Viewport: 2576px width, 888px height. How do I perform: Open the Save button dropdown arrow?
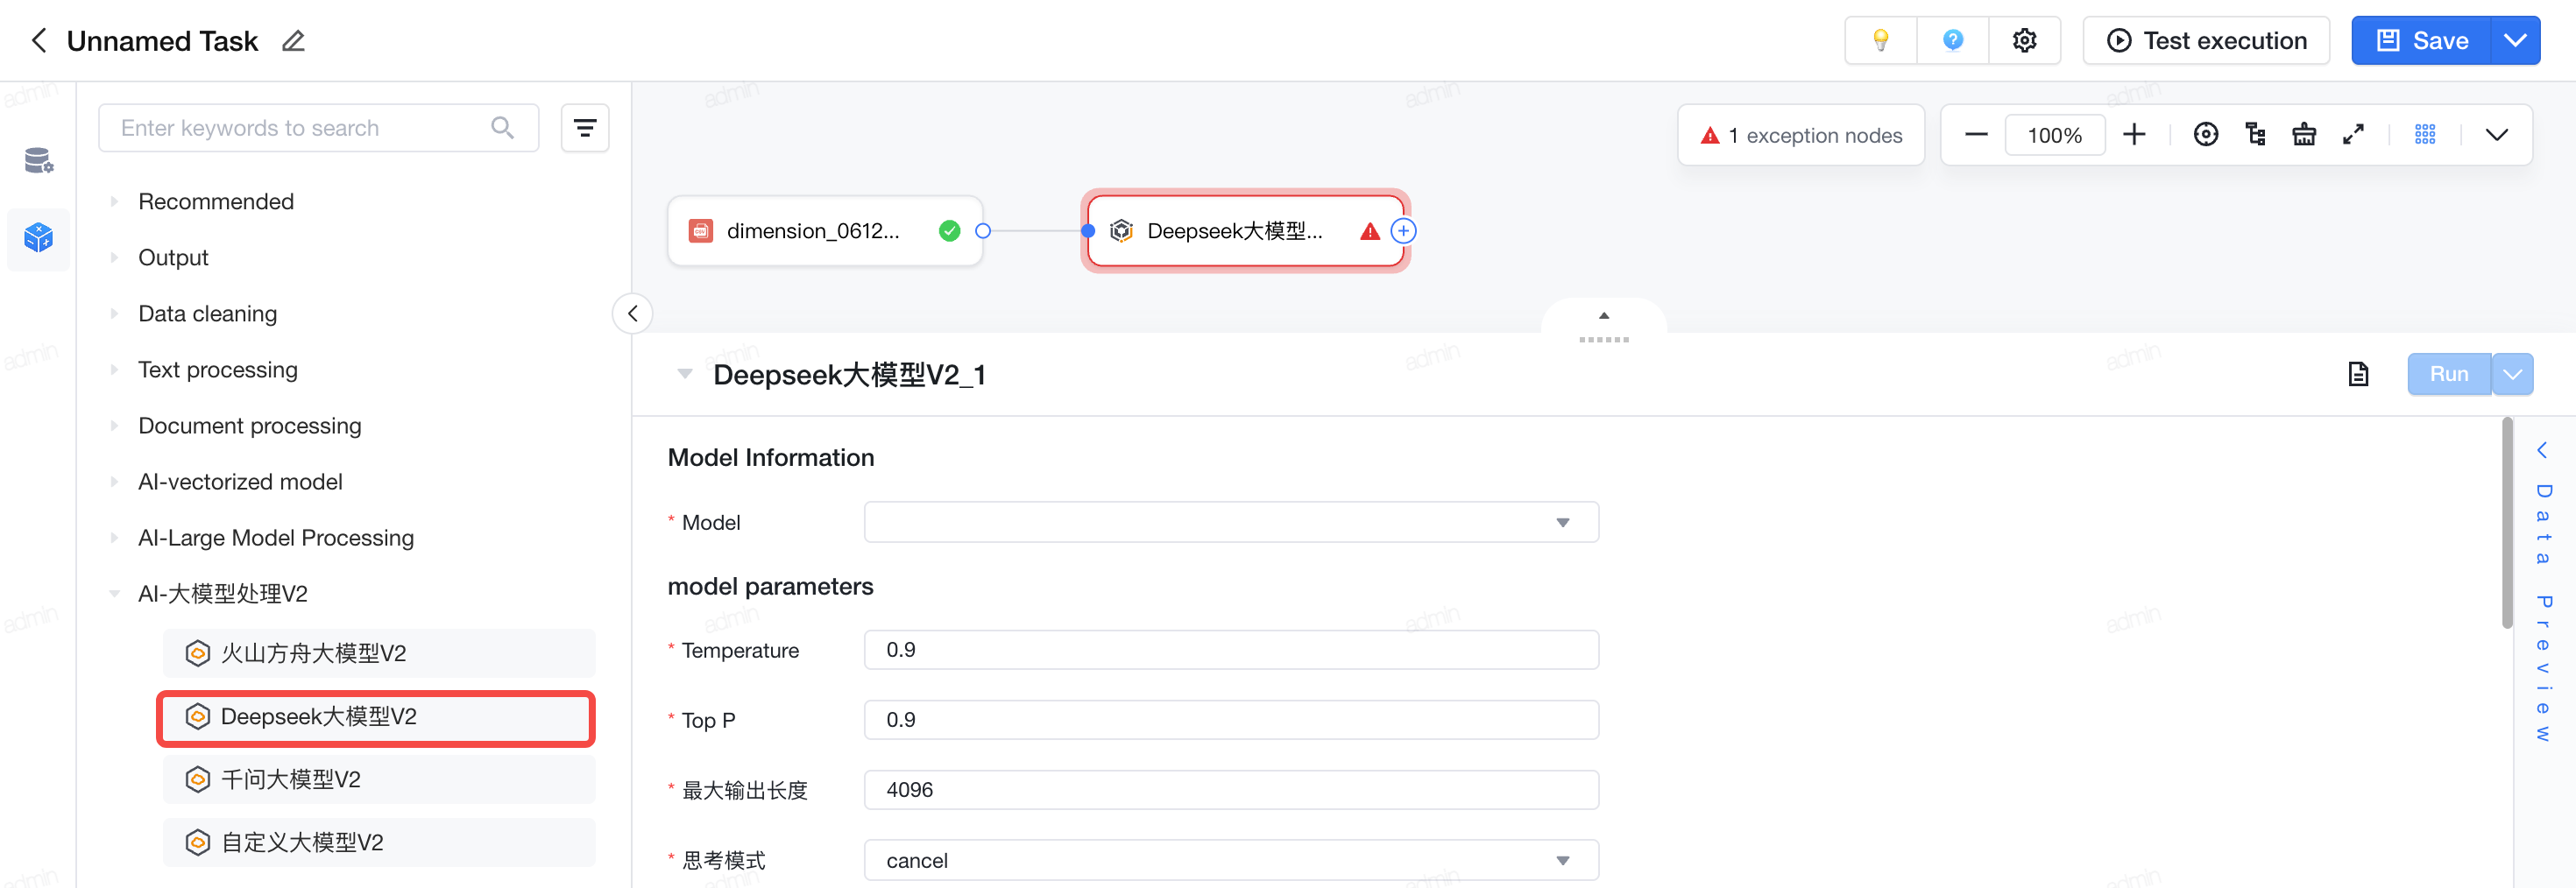2514,41
